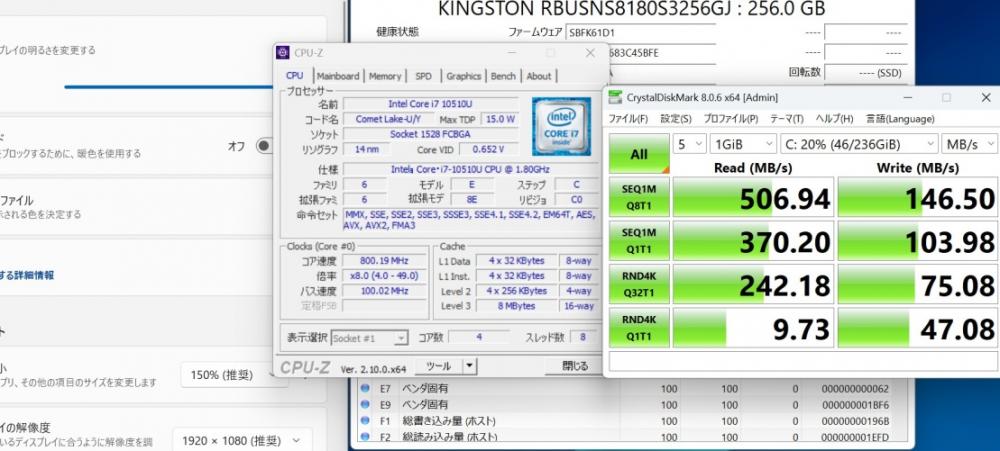Screen dimensions: 1000x451
Task: Click the 242.18 read result
Action: [x=753, y=285]
